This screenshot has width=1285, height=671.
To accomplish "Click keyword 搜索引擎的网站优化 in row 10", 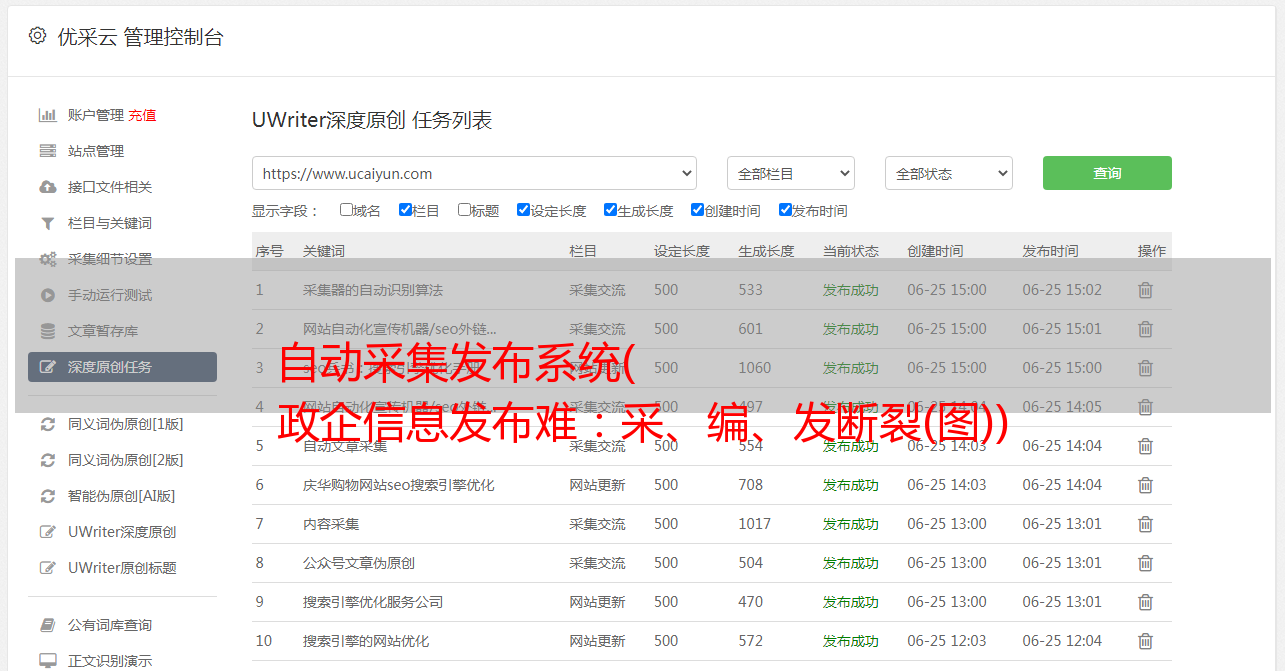I will point(366,641).
